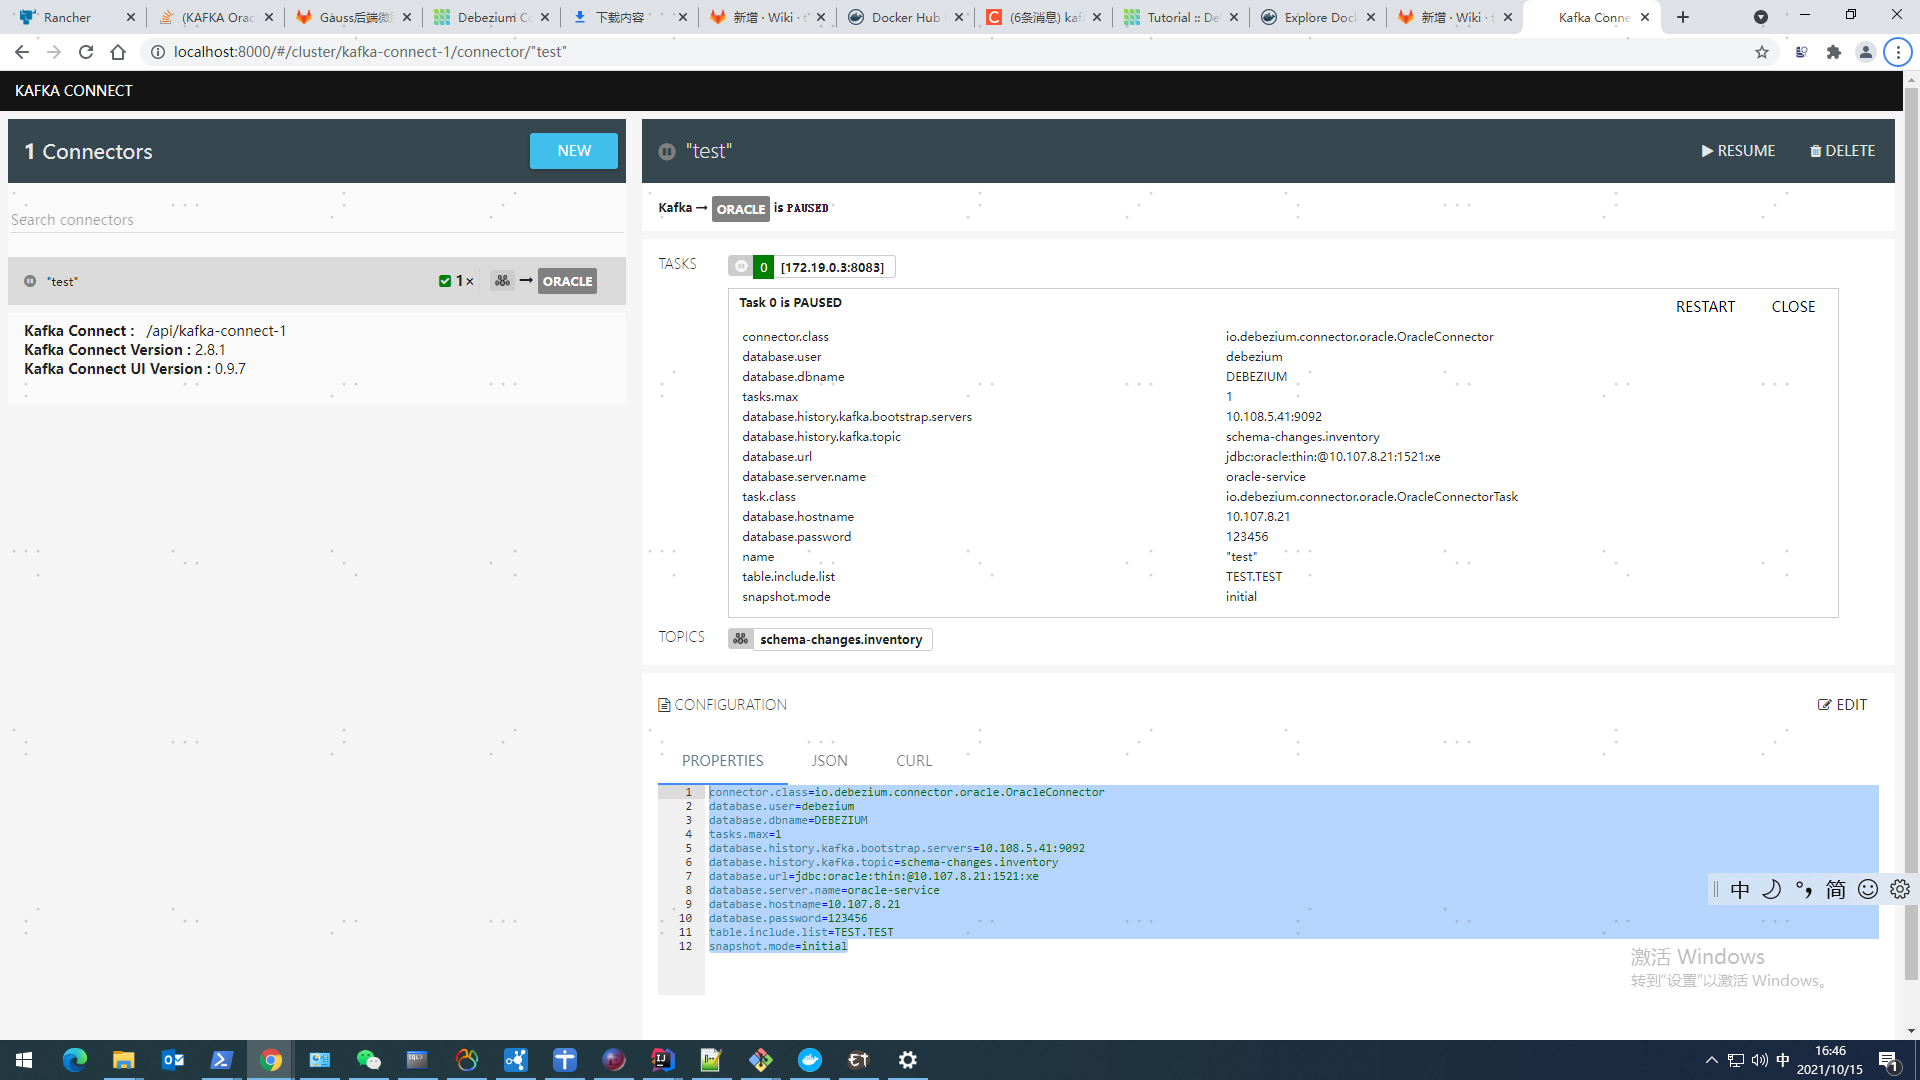
Task: Close the Explore Docker browser tab
Action: coord(1370,17)
